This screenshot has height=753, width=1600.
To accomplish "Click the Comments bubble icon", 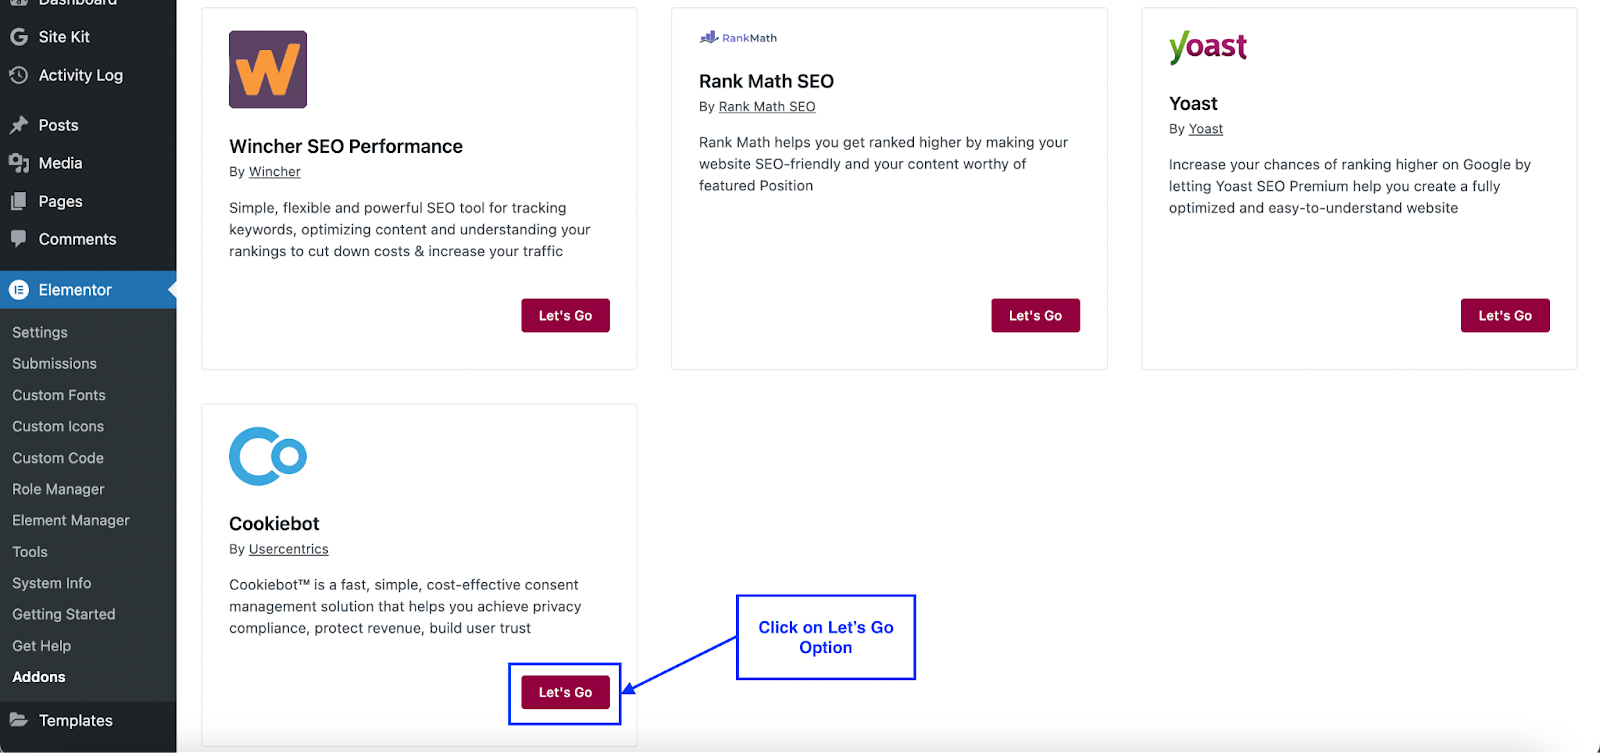I will coord(18,239).
